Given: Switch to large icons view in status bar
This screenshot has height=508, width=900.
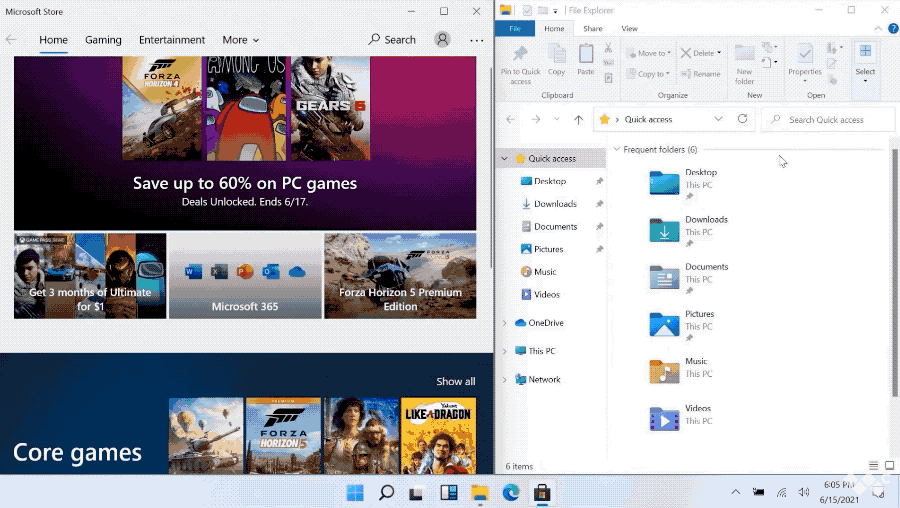Looking at the screenshot, I should coord(888,466).
